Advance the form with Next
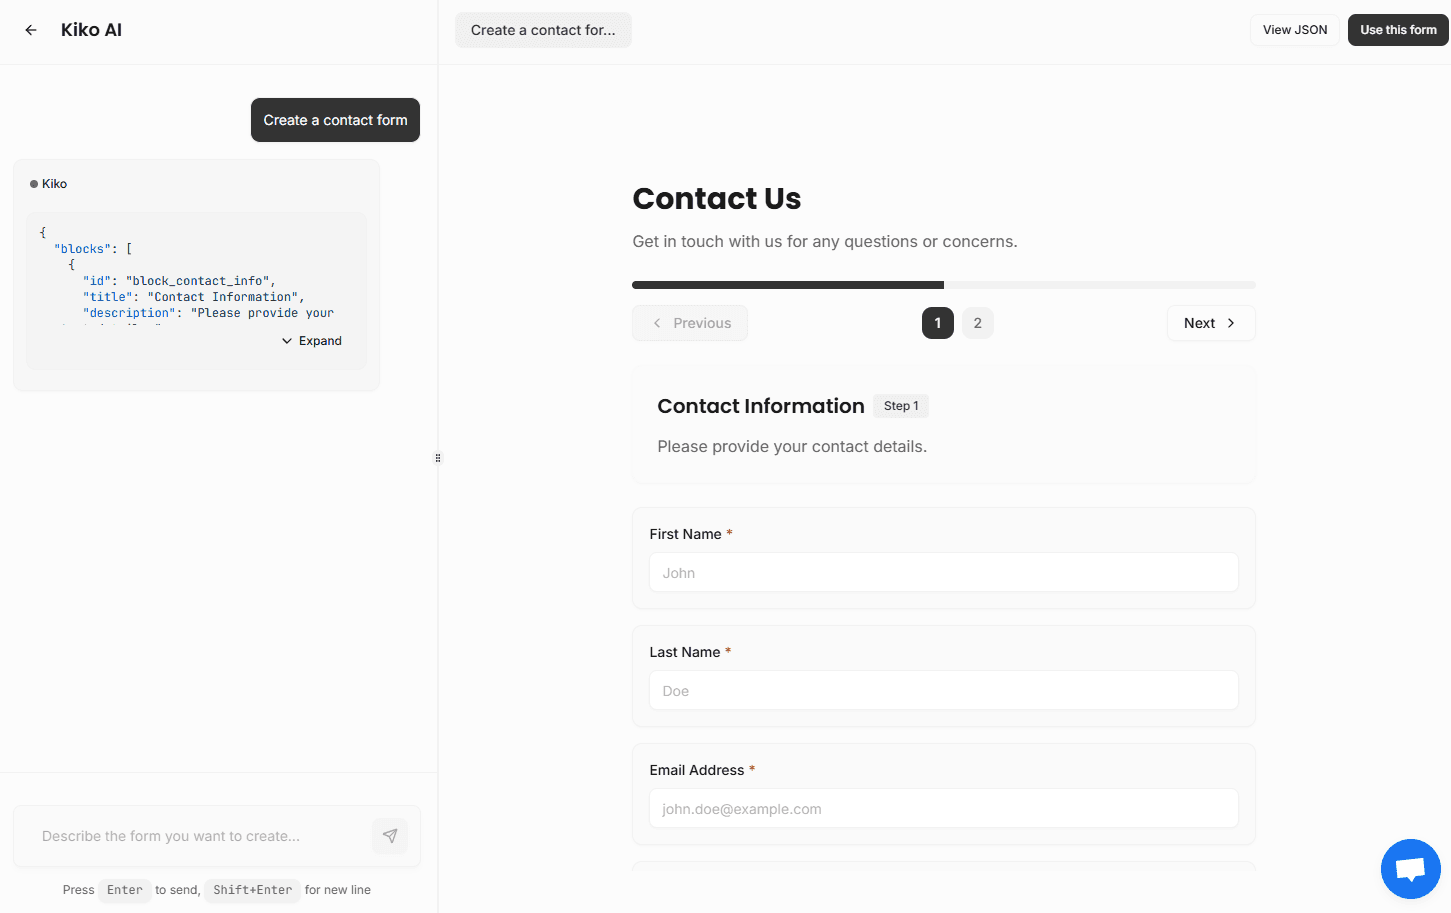Screen dimensions: 1451x913 point(1210,323)
